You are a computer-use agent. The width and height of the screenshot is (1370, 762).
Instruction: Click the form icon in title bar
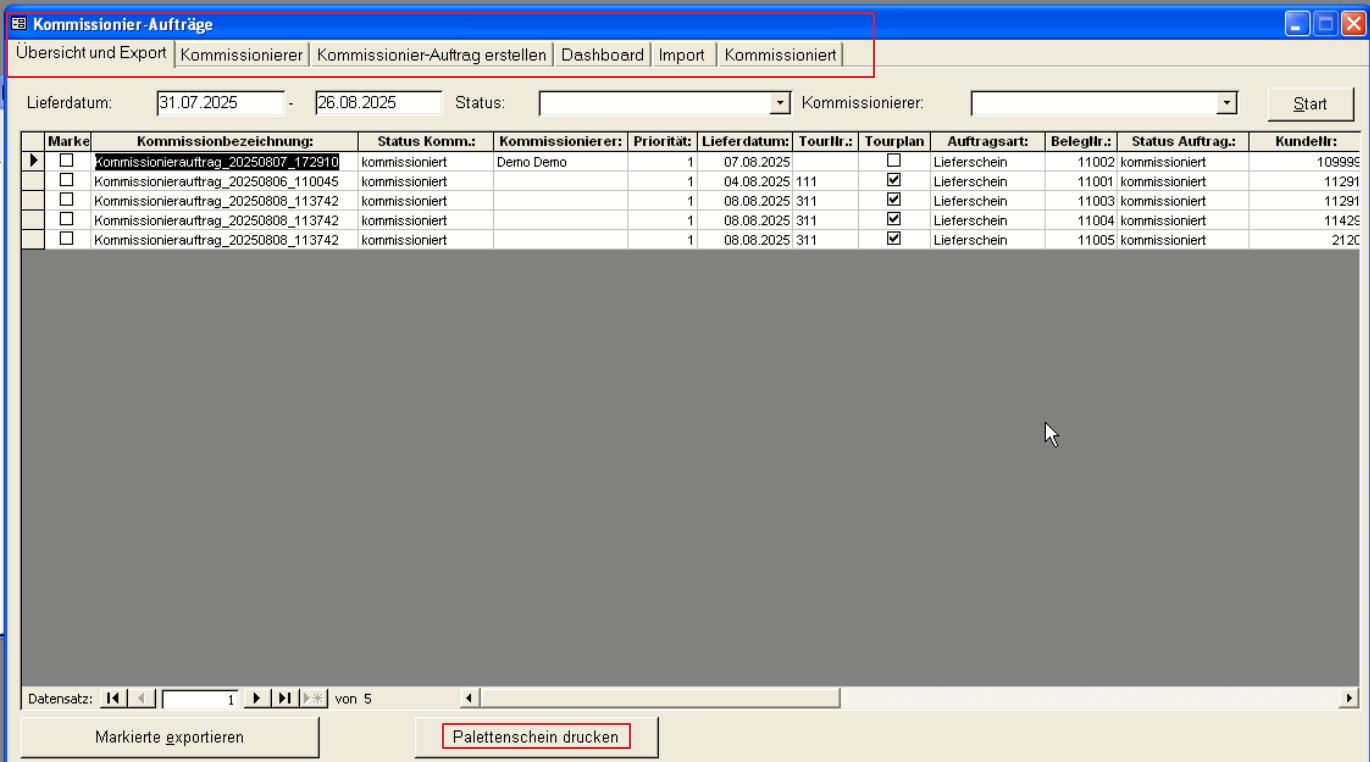(x=18, y=25)
